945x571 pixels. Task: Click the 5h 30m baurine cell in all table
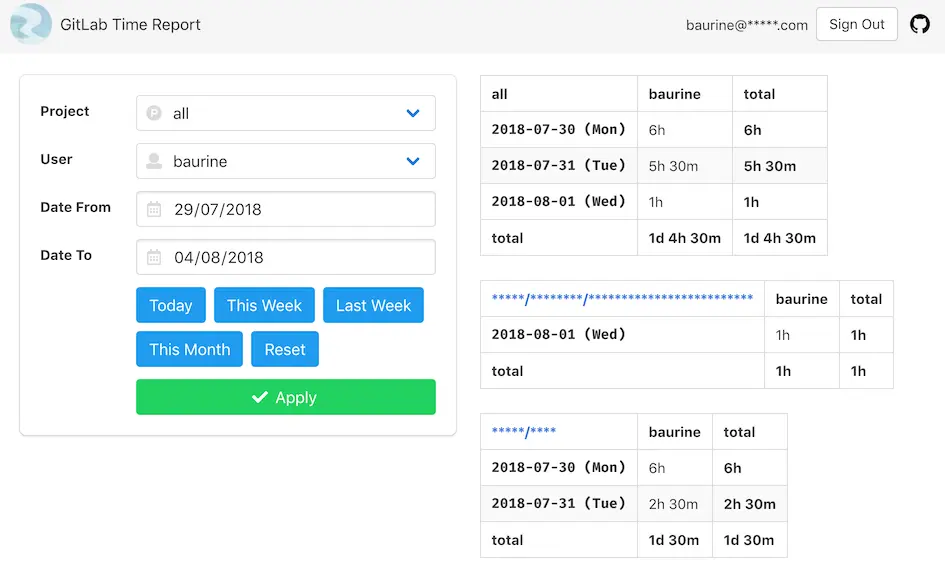click(x=685, y=166)
